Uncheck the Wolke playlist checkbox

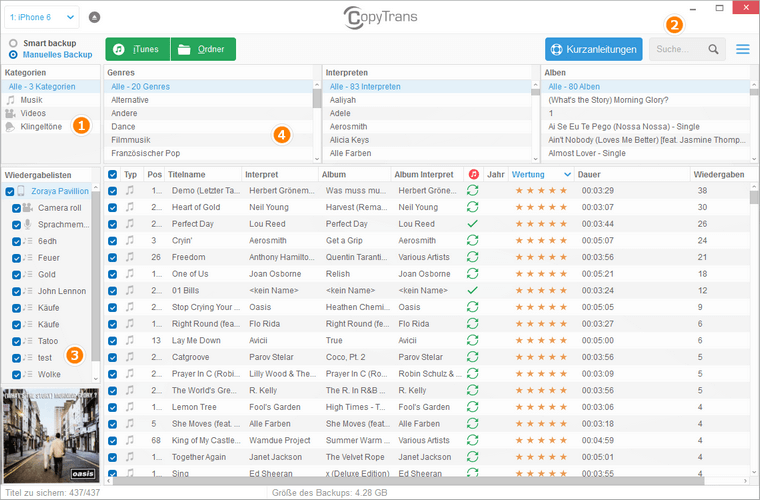point(16,375)
